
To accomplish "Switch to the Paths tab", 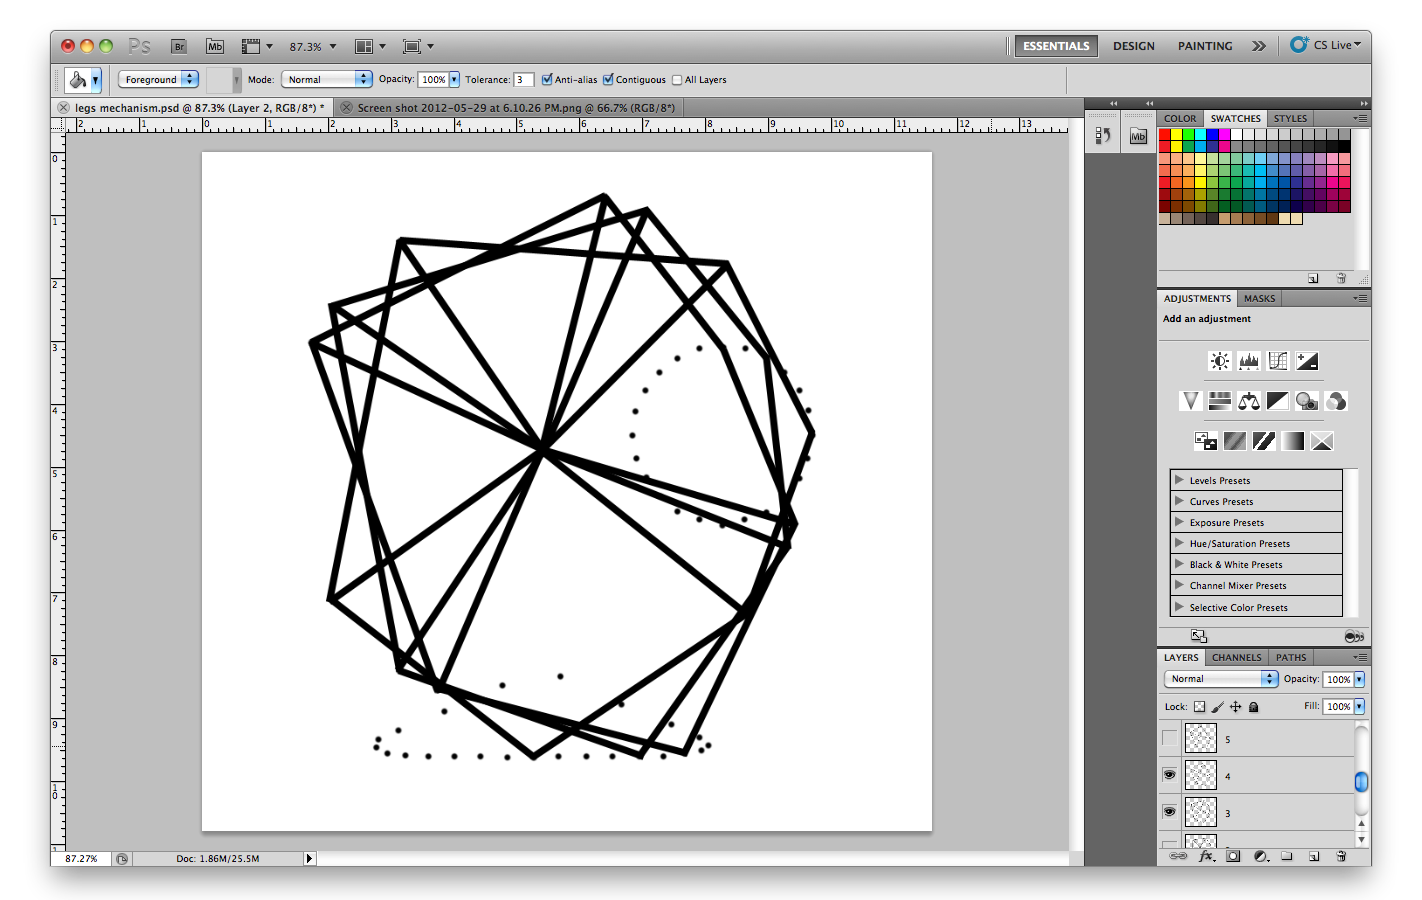I will coord(1291,657).
